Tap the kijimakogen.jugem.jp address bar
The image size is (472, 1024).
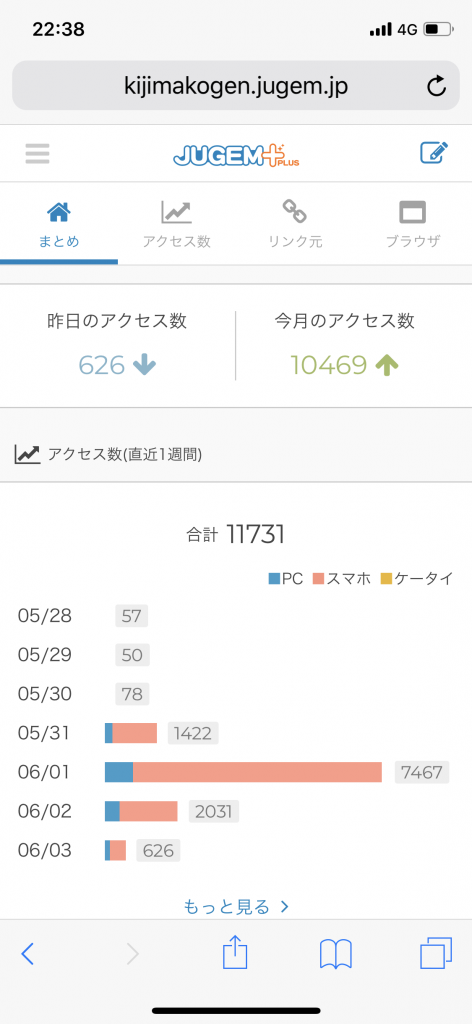pyautogui.click(x=236, y=86)
